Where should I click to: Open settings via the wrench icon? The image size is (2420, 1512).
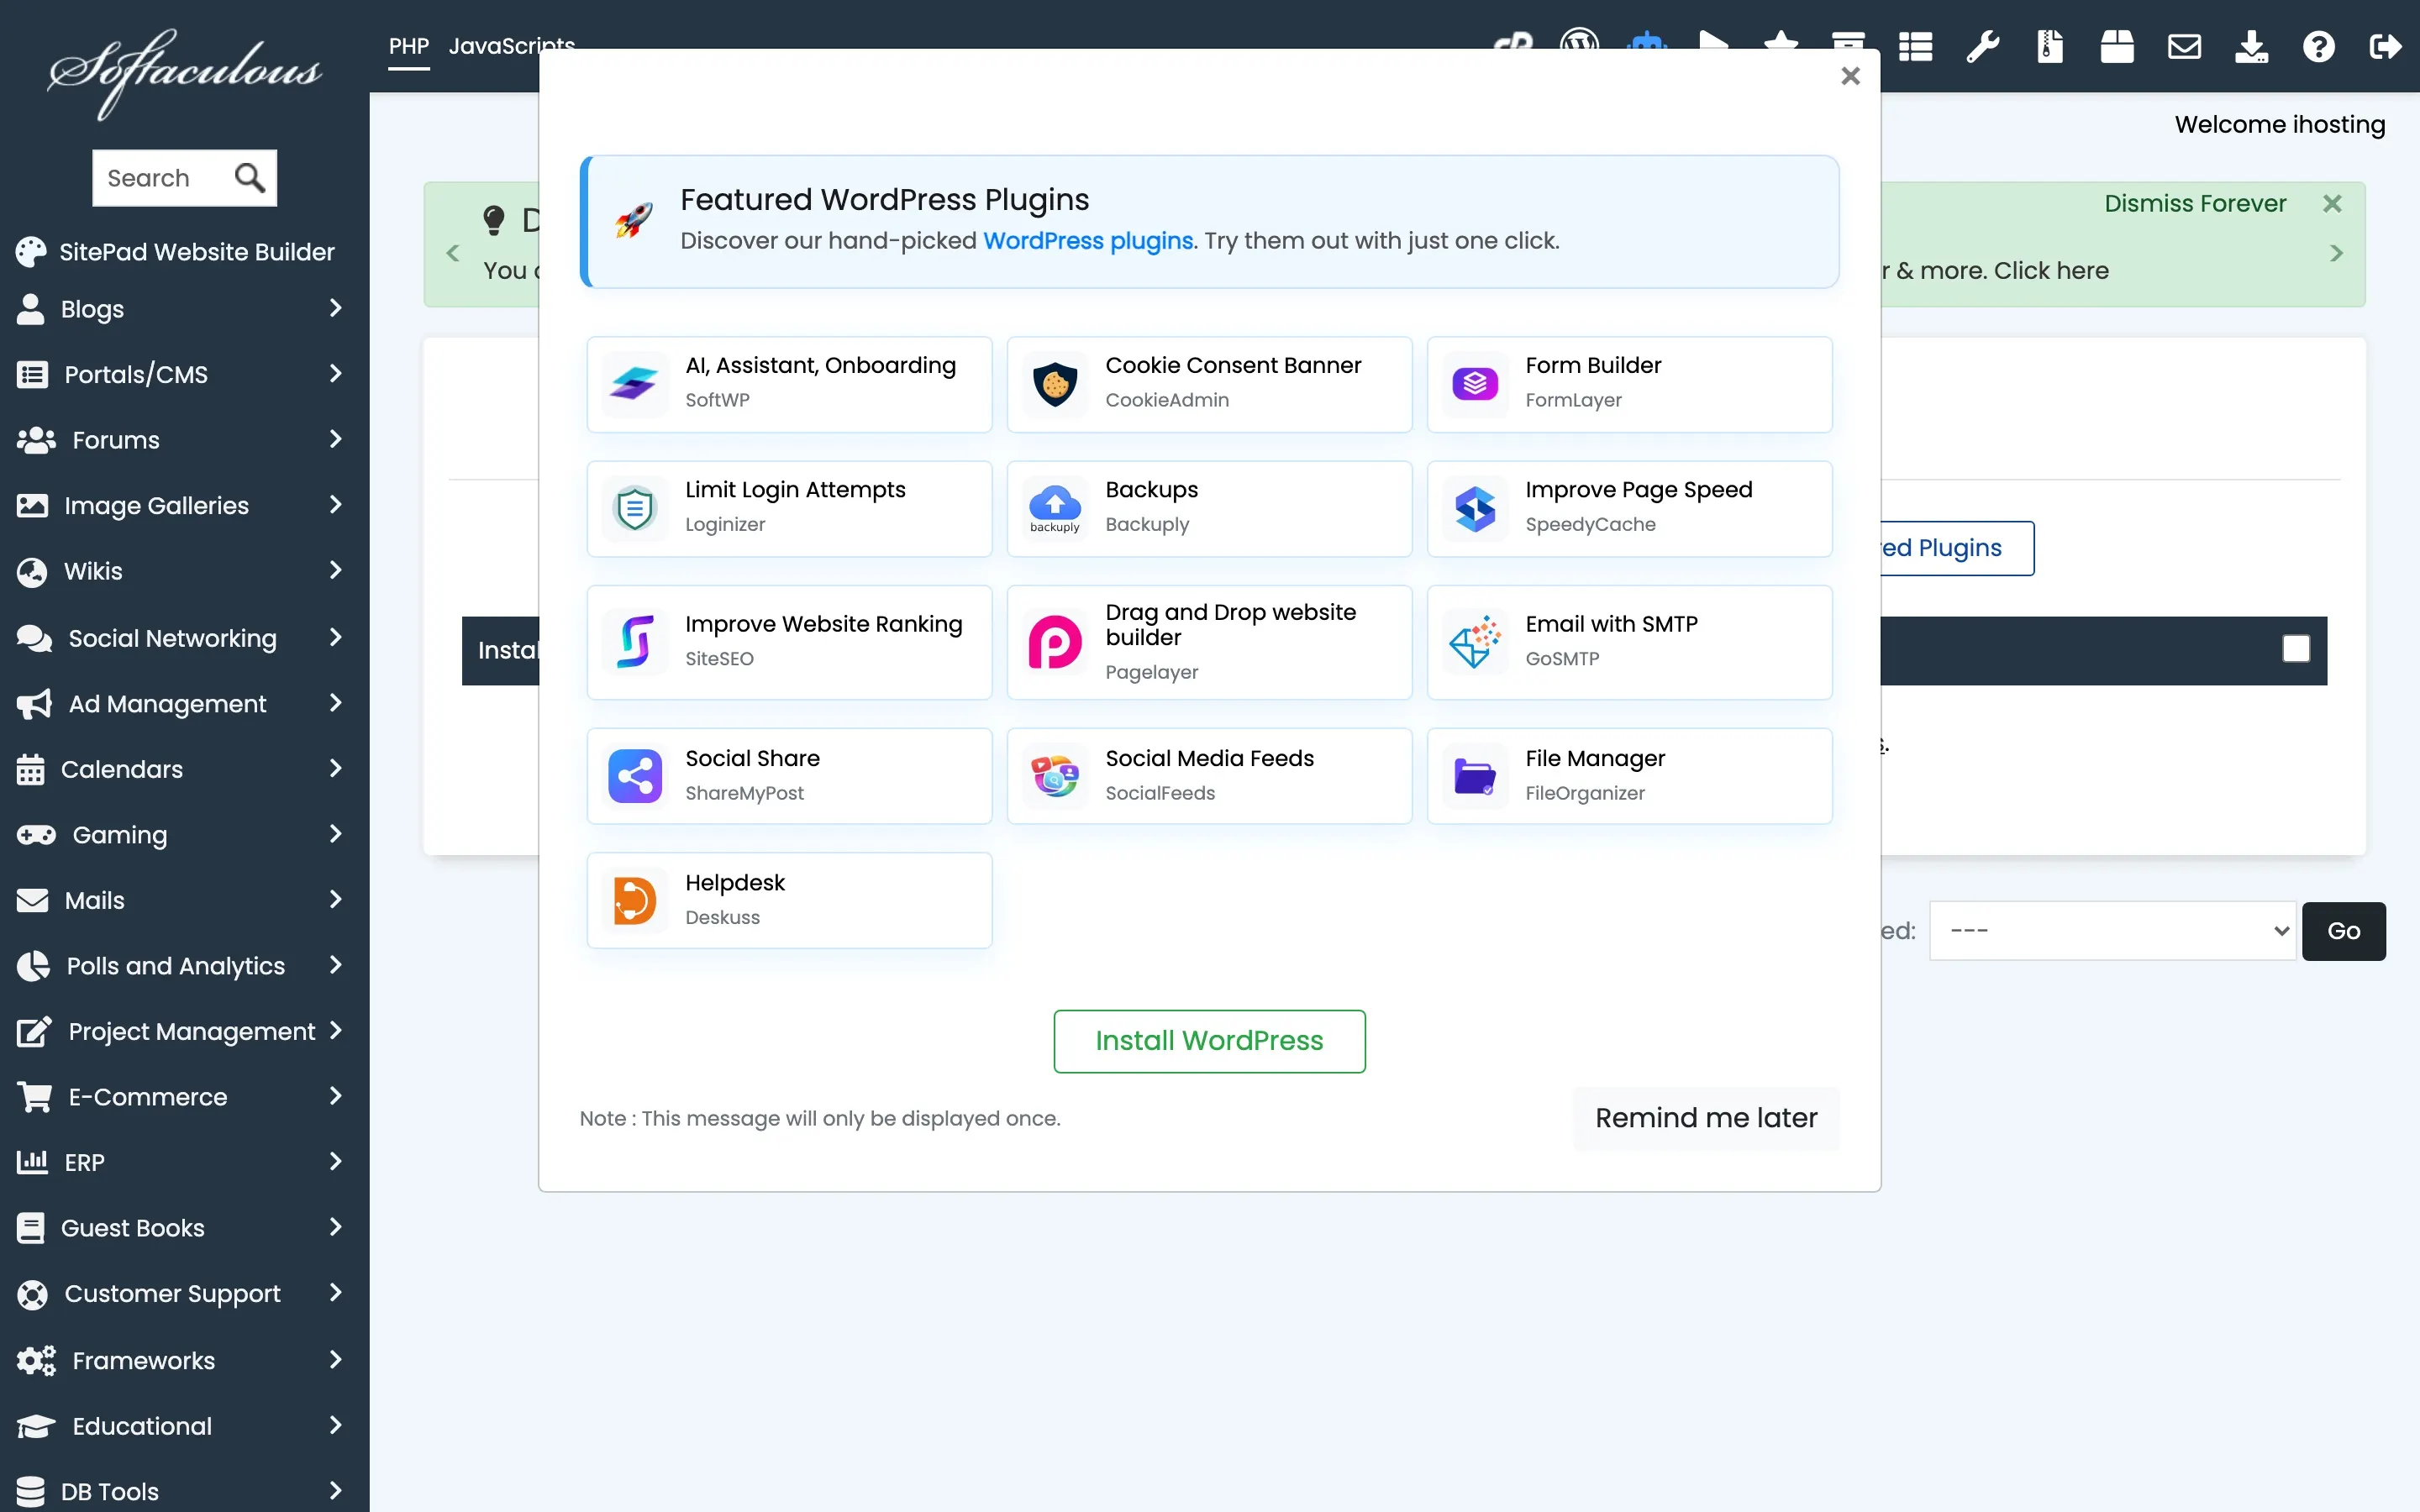pyautogui.click(x=1982, y=46)
